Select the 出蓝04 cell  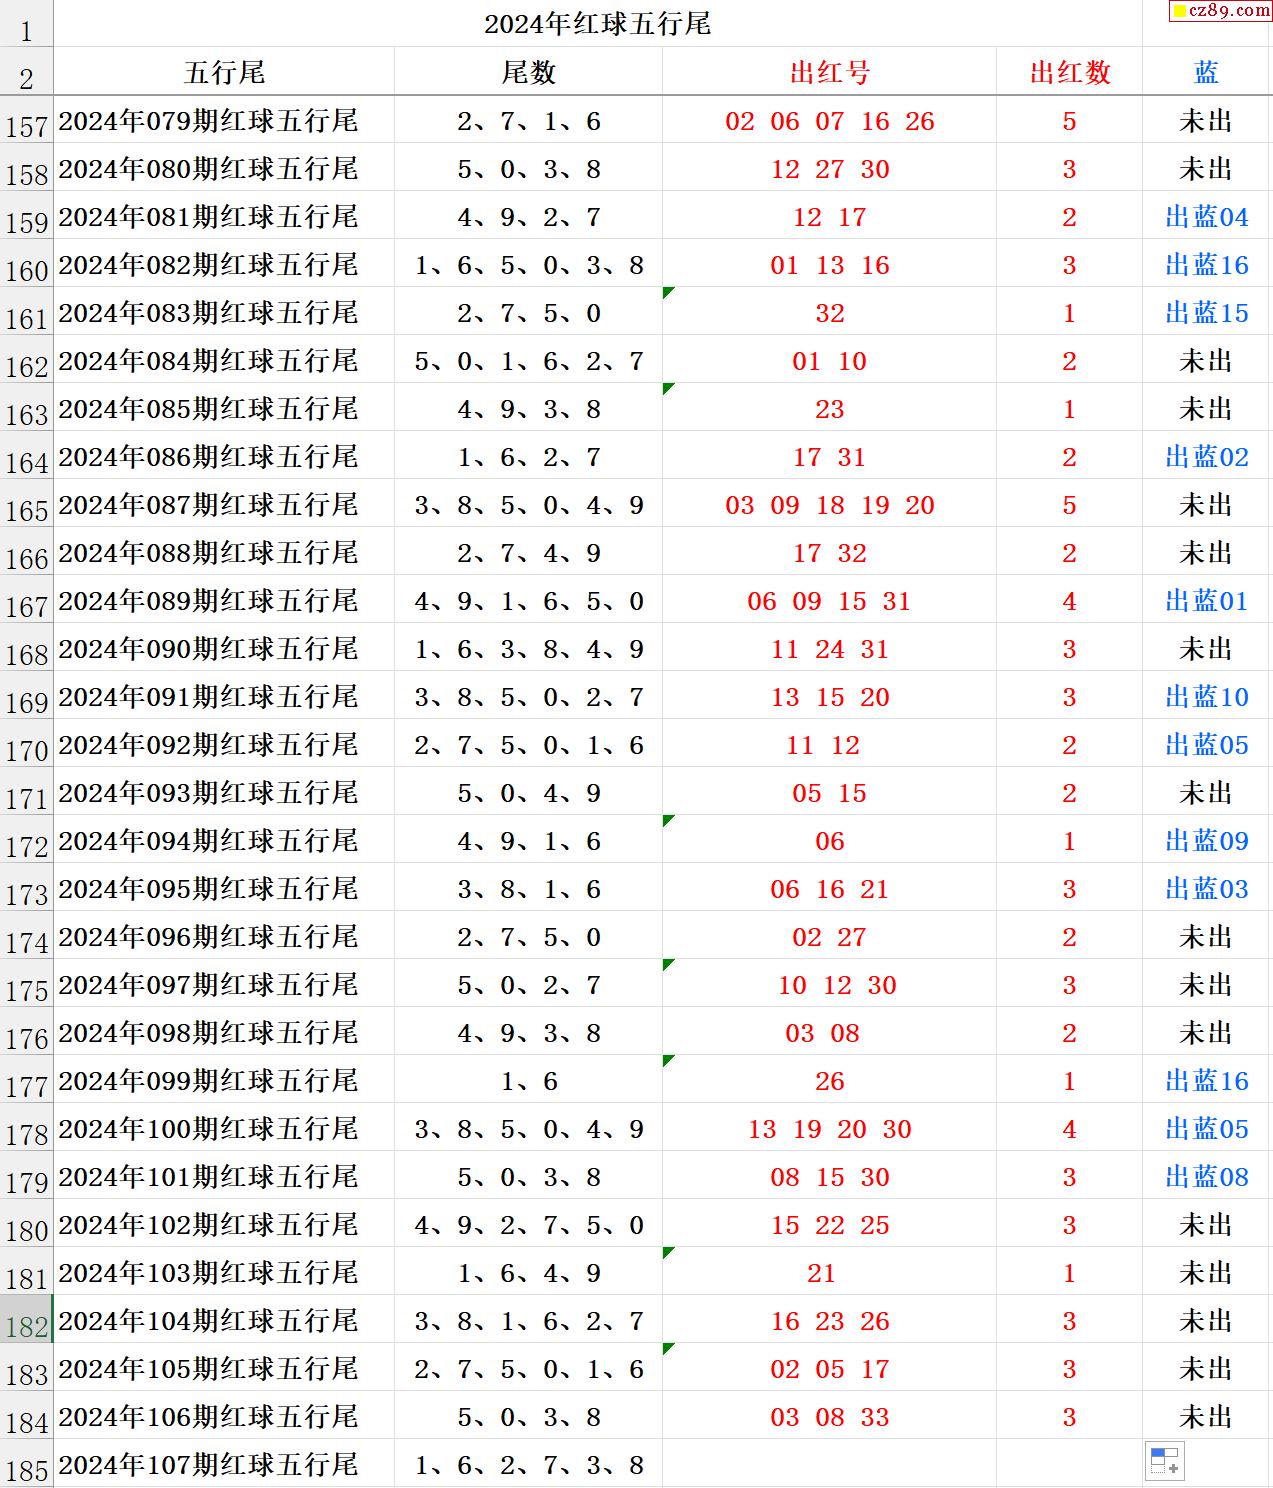1206,217
